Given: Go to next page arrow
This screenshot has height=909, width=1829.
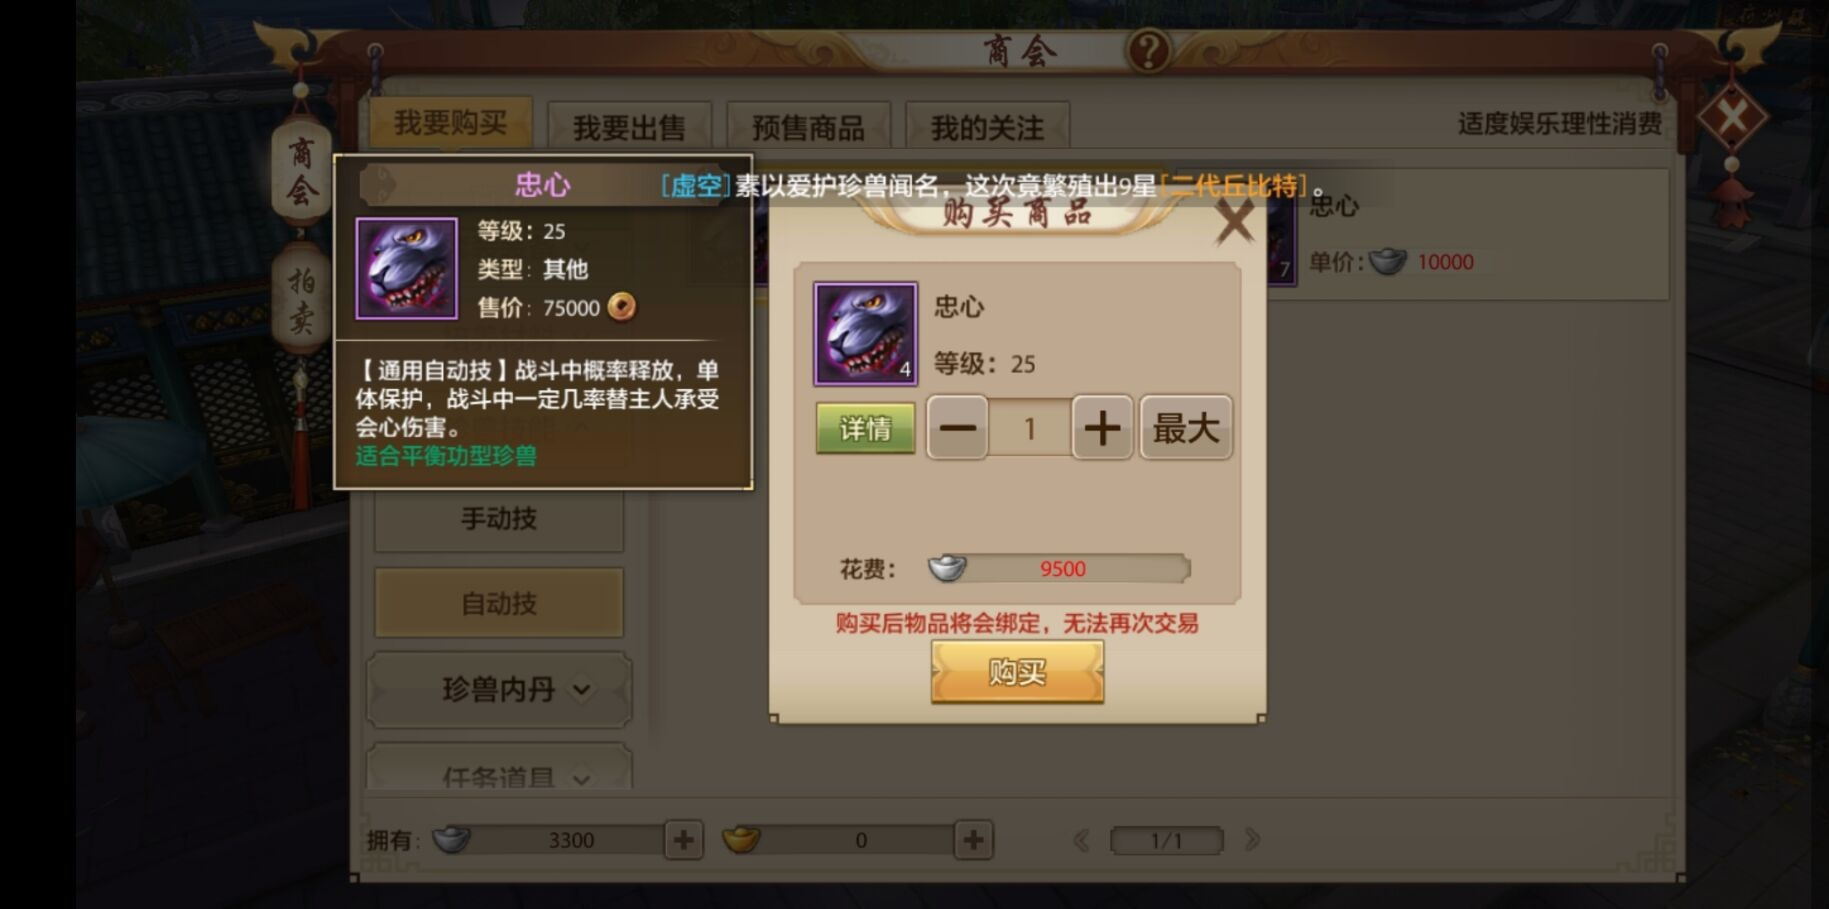Looking at the screenshot, I should coord(1252,840).
